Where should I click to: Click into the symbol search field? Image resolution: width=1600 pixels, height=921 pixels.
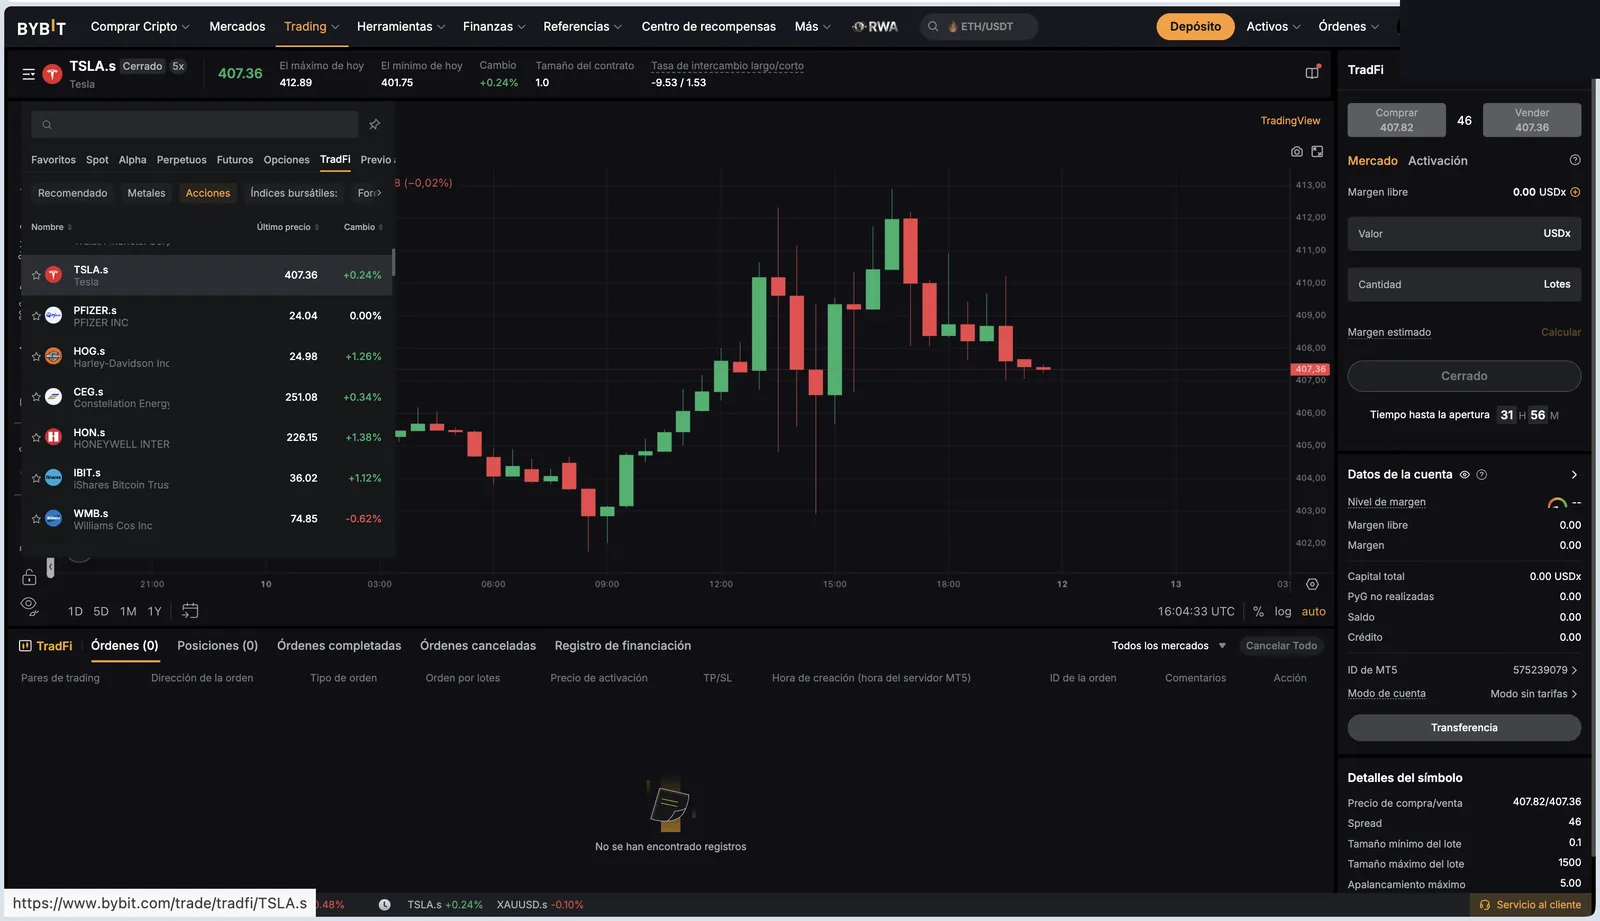click(194, 125)
